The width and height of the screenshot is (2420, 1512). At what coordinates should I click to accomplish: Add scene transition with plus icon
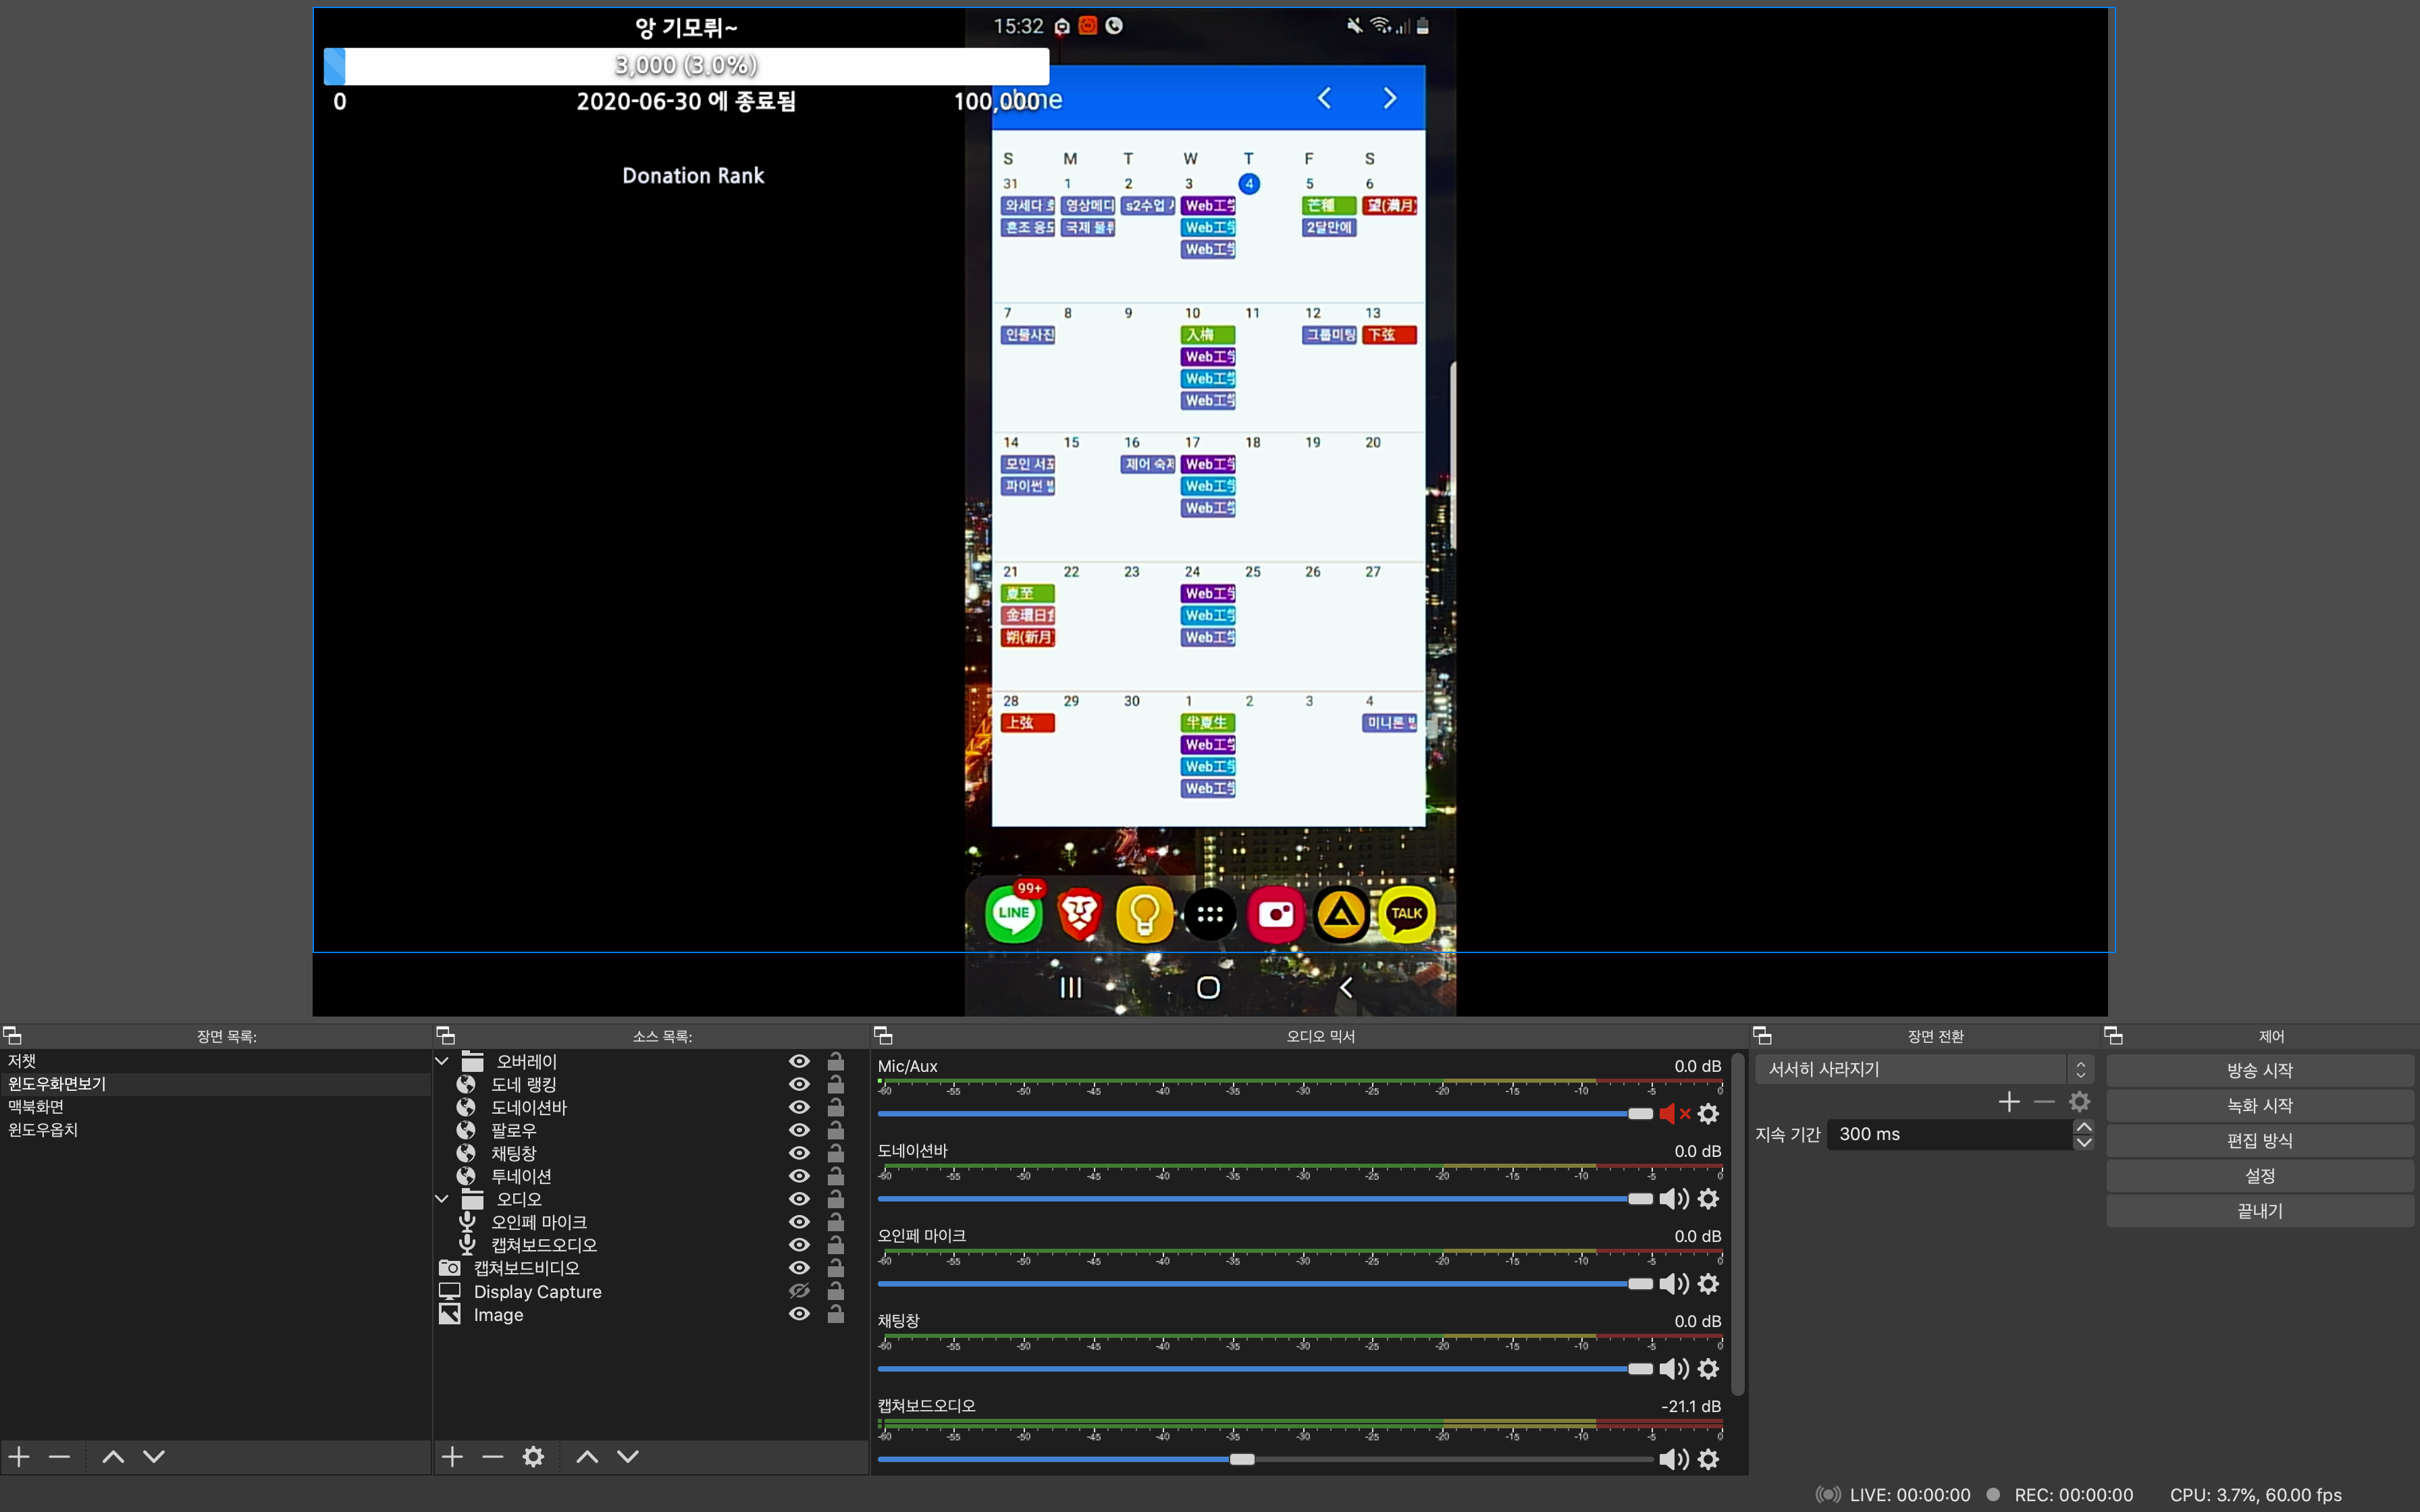(2008, 1102)
